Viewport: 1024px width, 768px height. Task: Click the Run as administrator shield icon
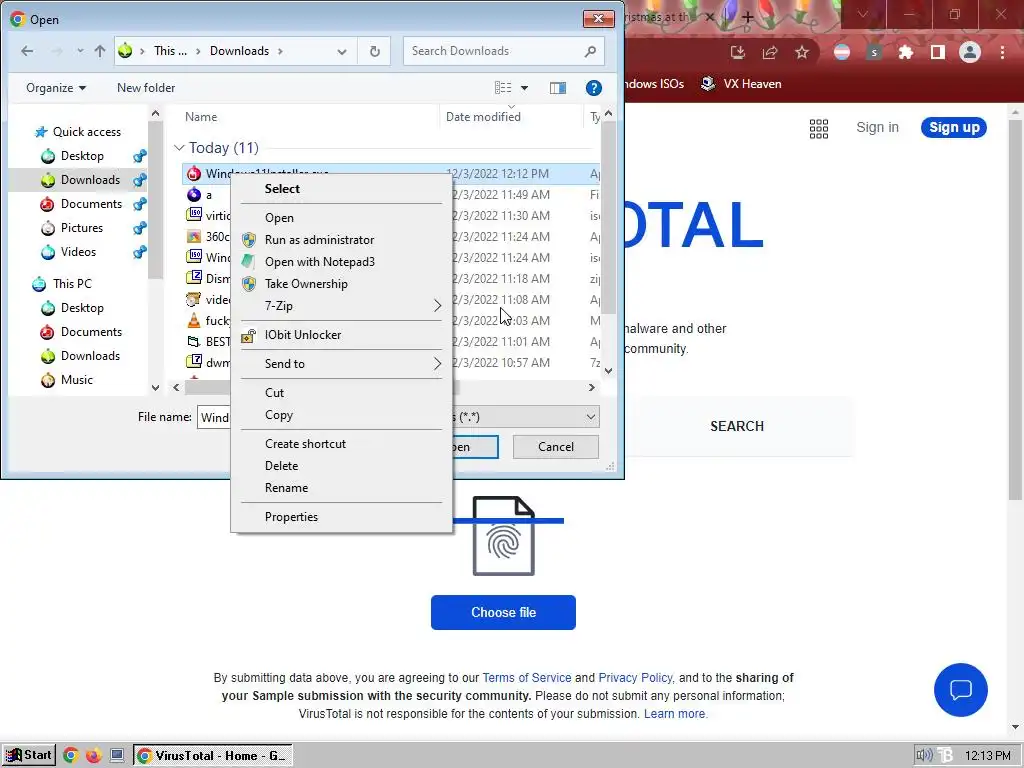[249, 240]
